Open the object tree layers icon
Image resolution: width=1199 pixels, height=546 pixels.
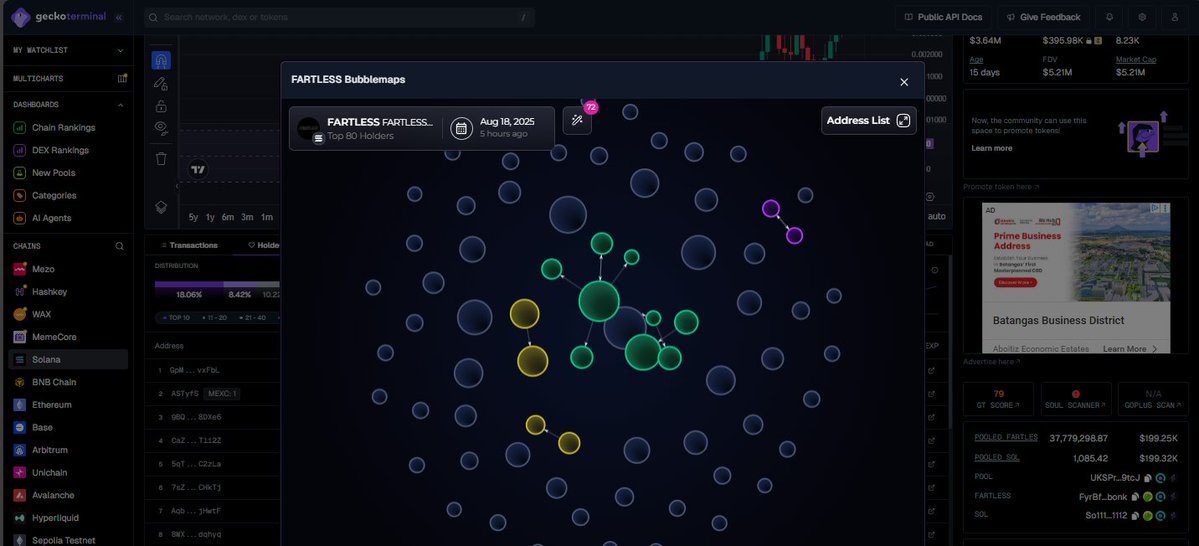(x=161, y=206)
